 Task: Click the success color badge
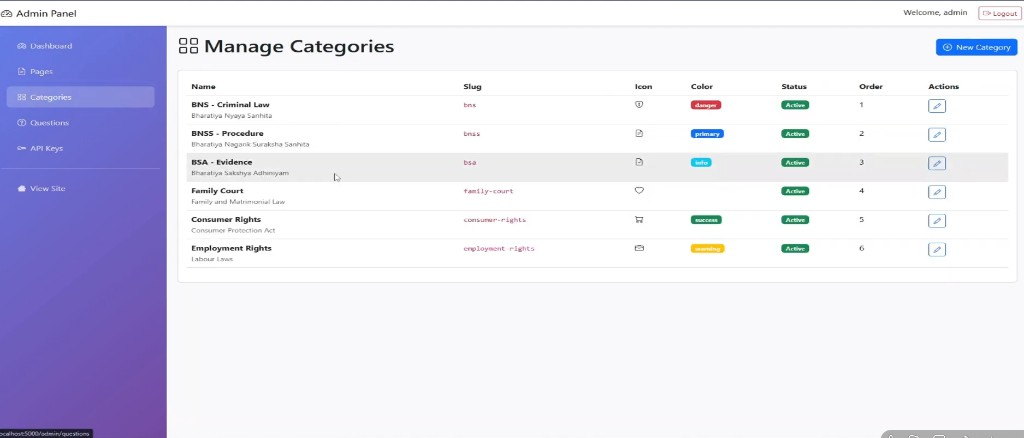pos(706,220)
